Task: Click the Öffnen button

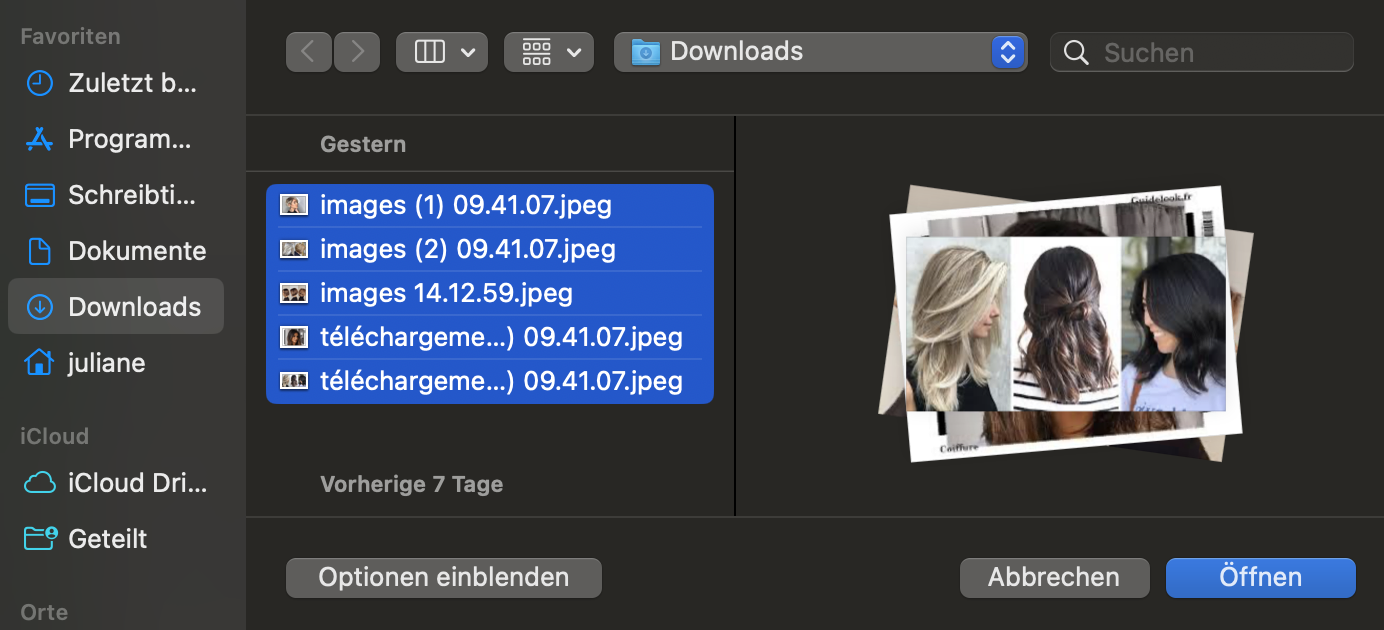Action: [1260, 577]
